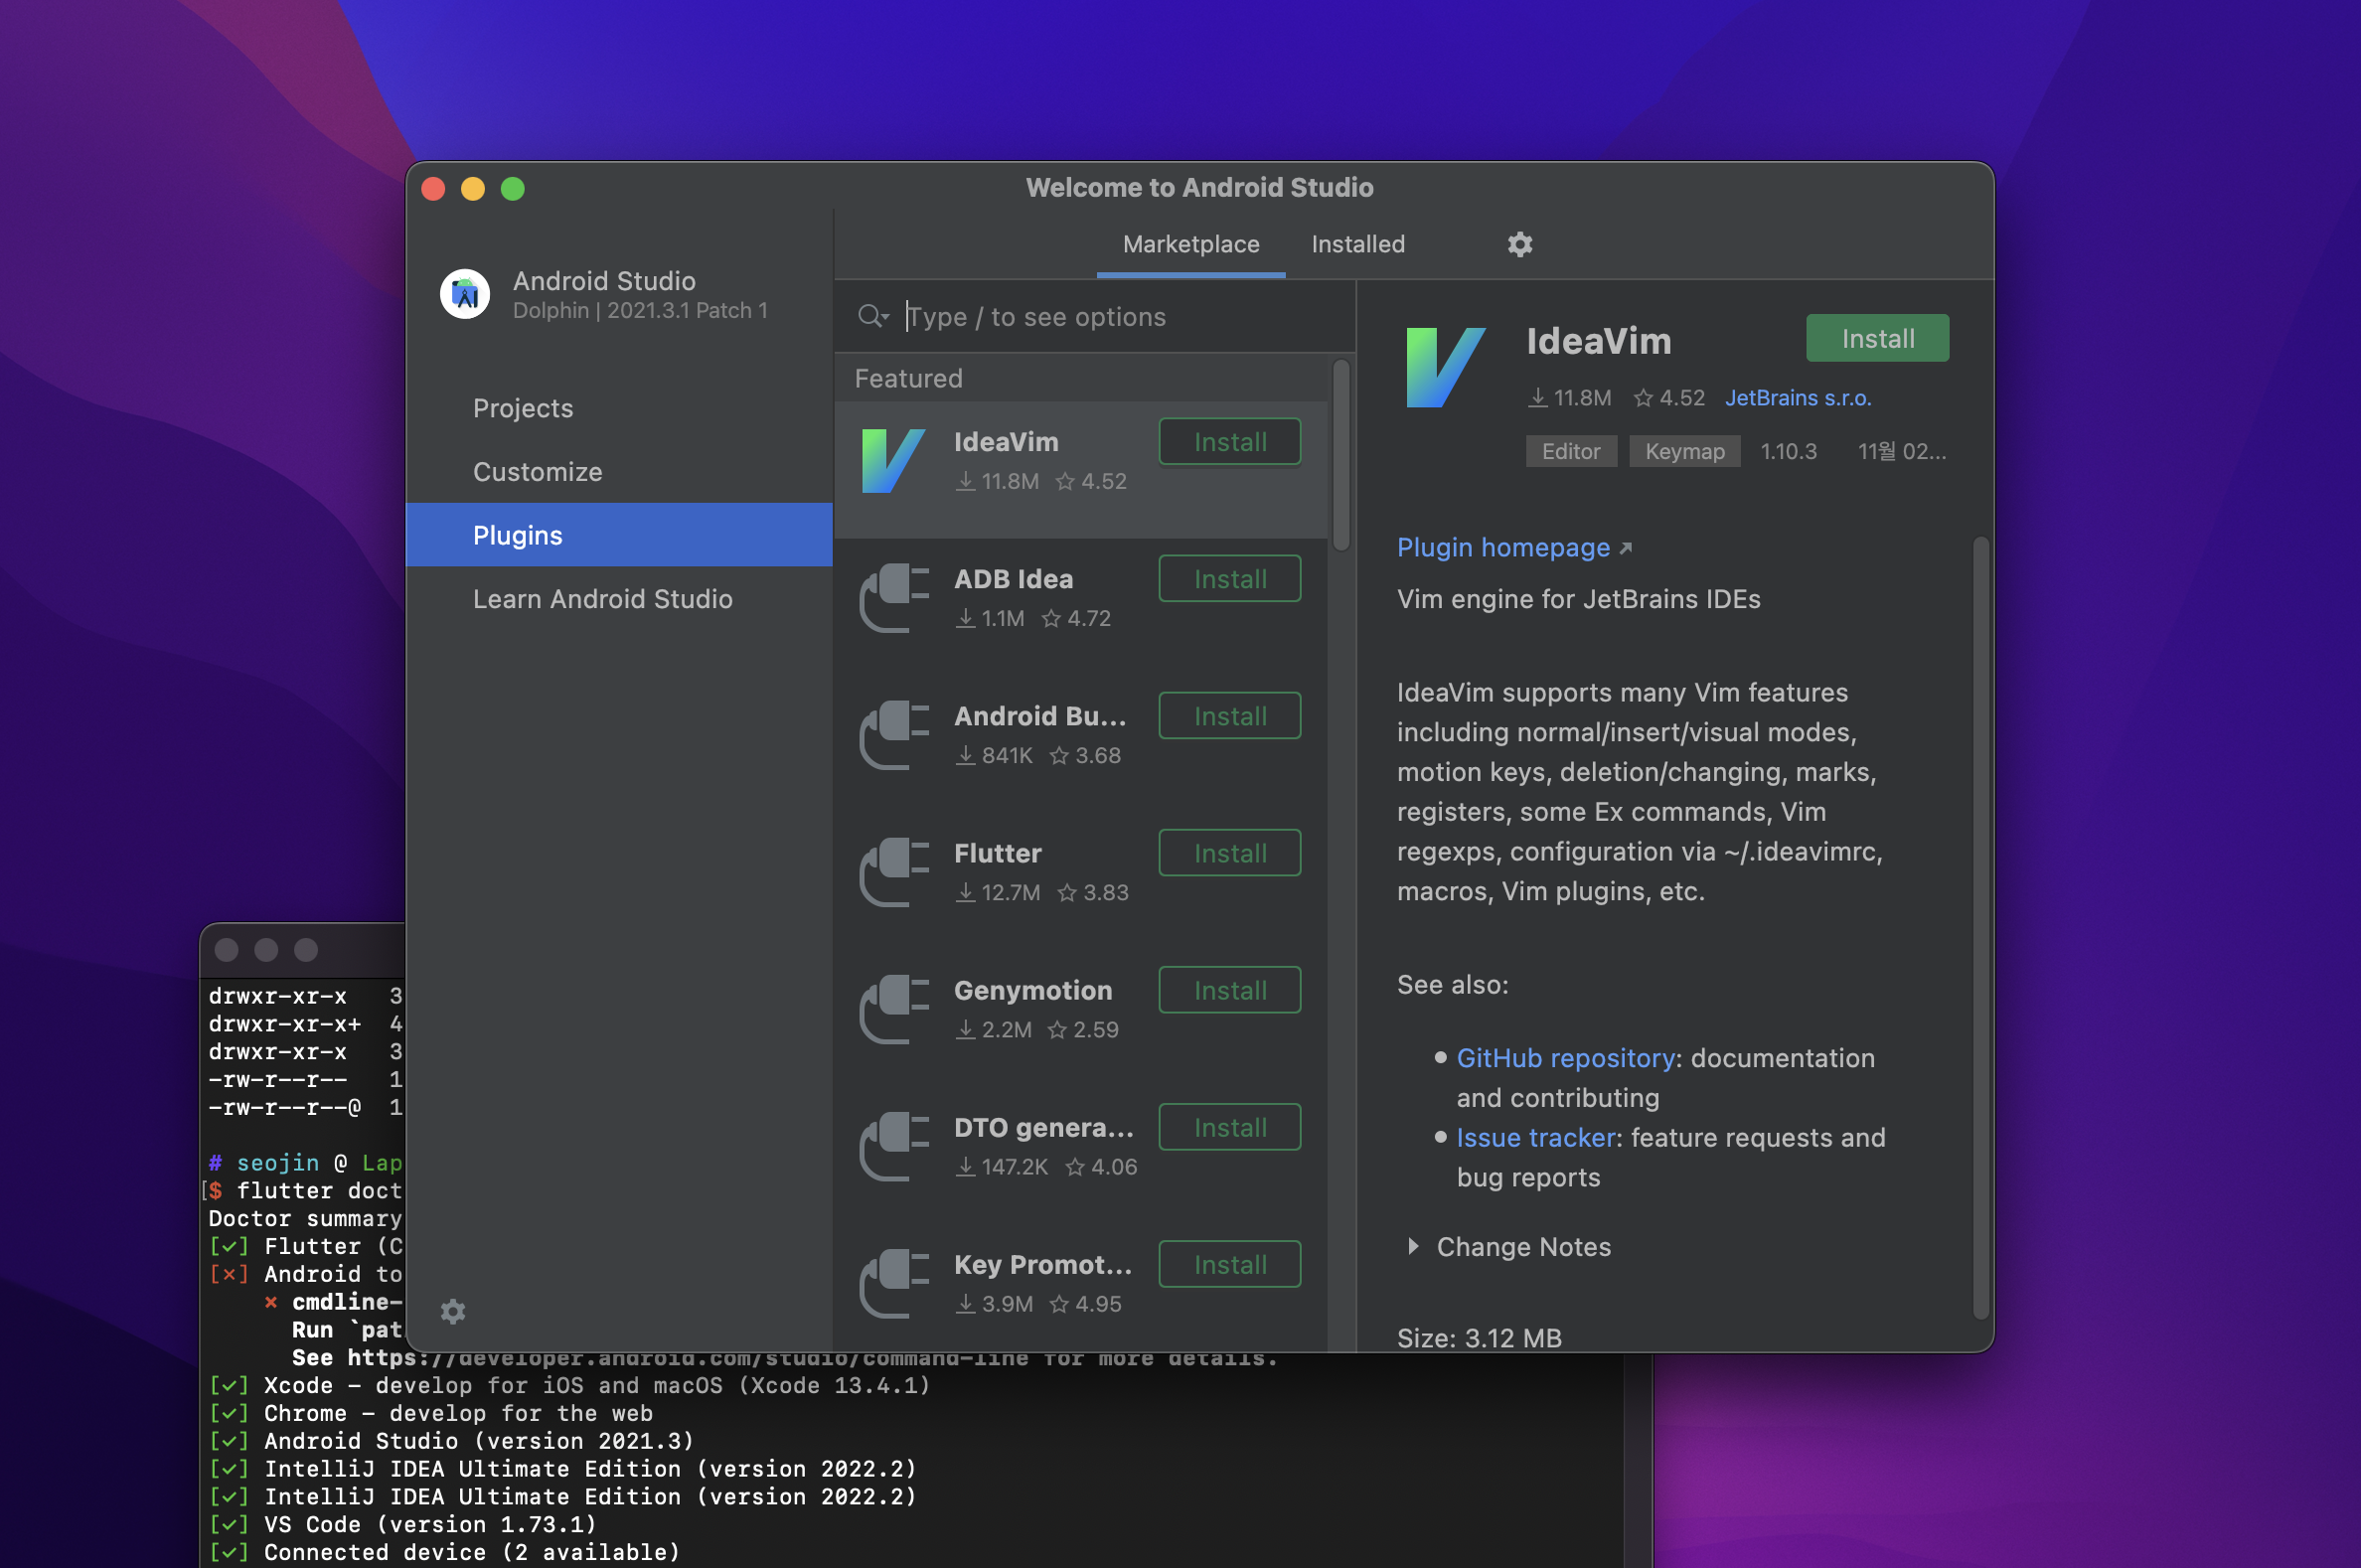Switch to the Marketplace tab
This screenshot has width=2361, height=1568.
(x=1190, y=244)
